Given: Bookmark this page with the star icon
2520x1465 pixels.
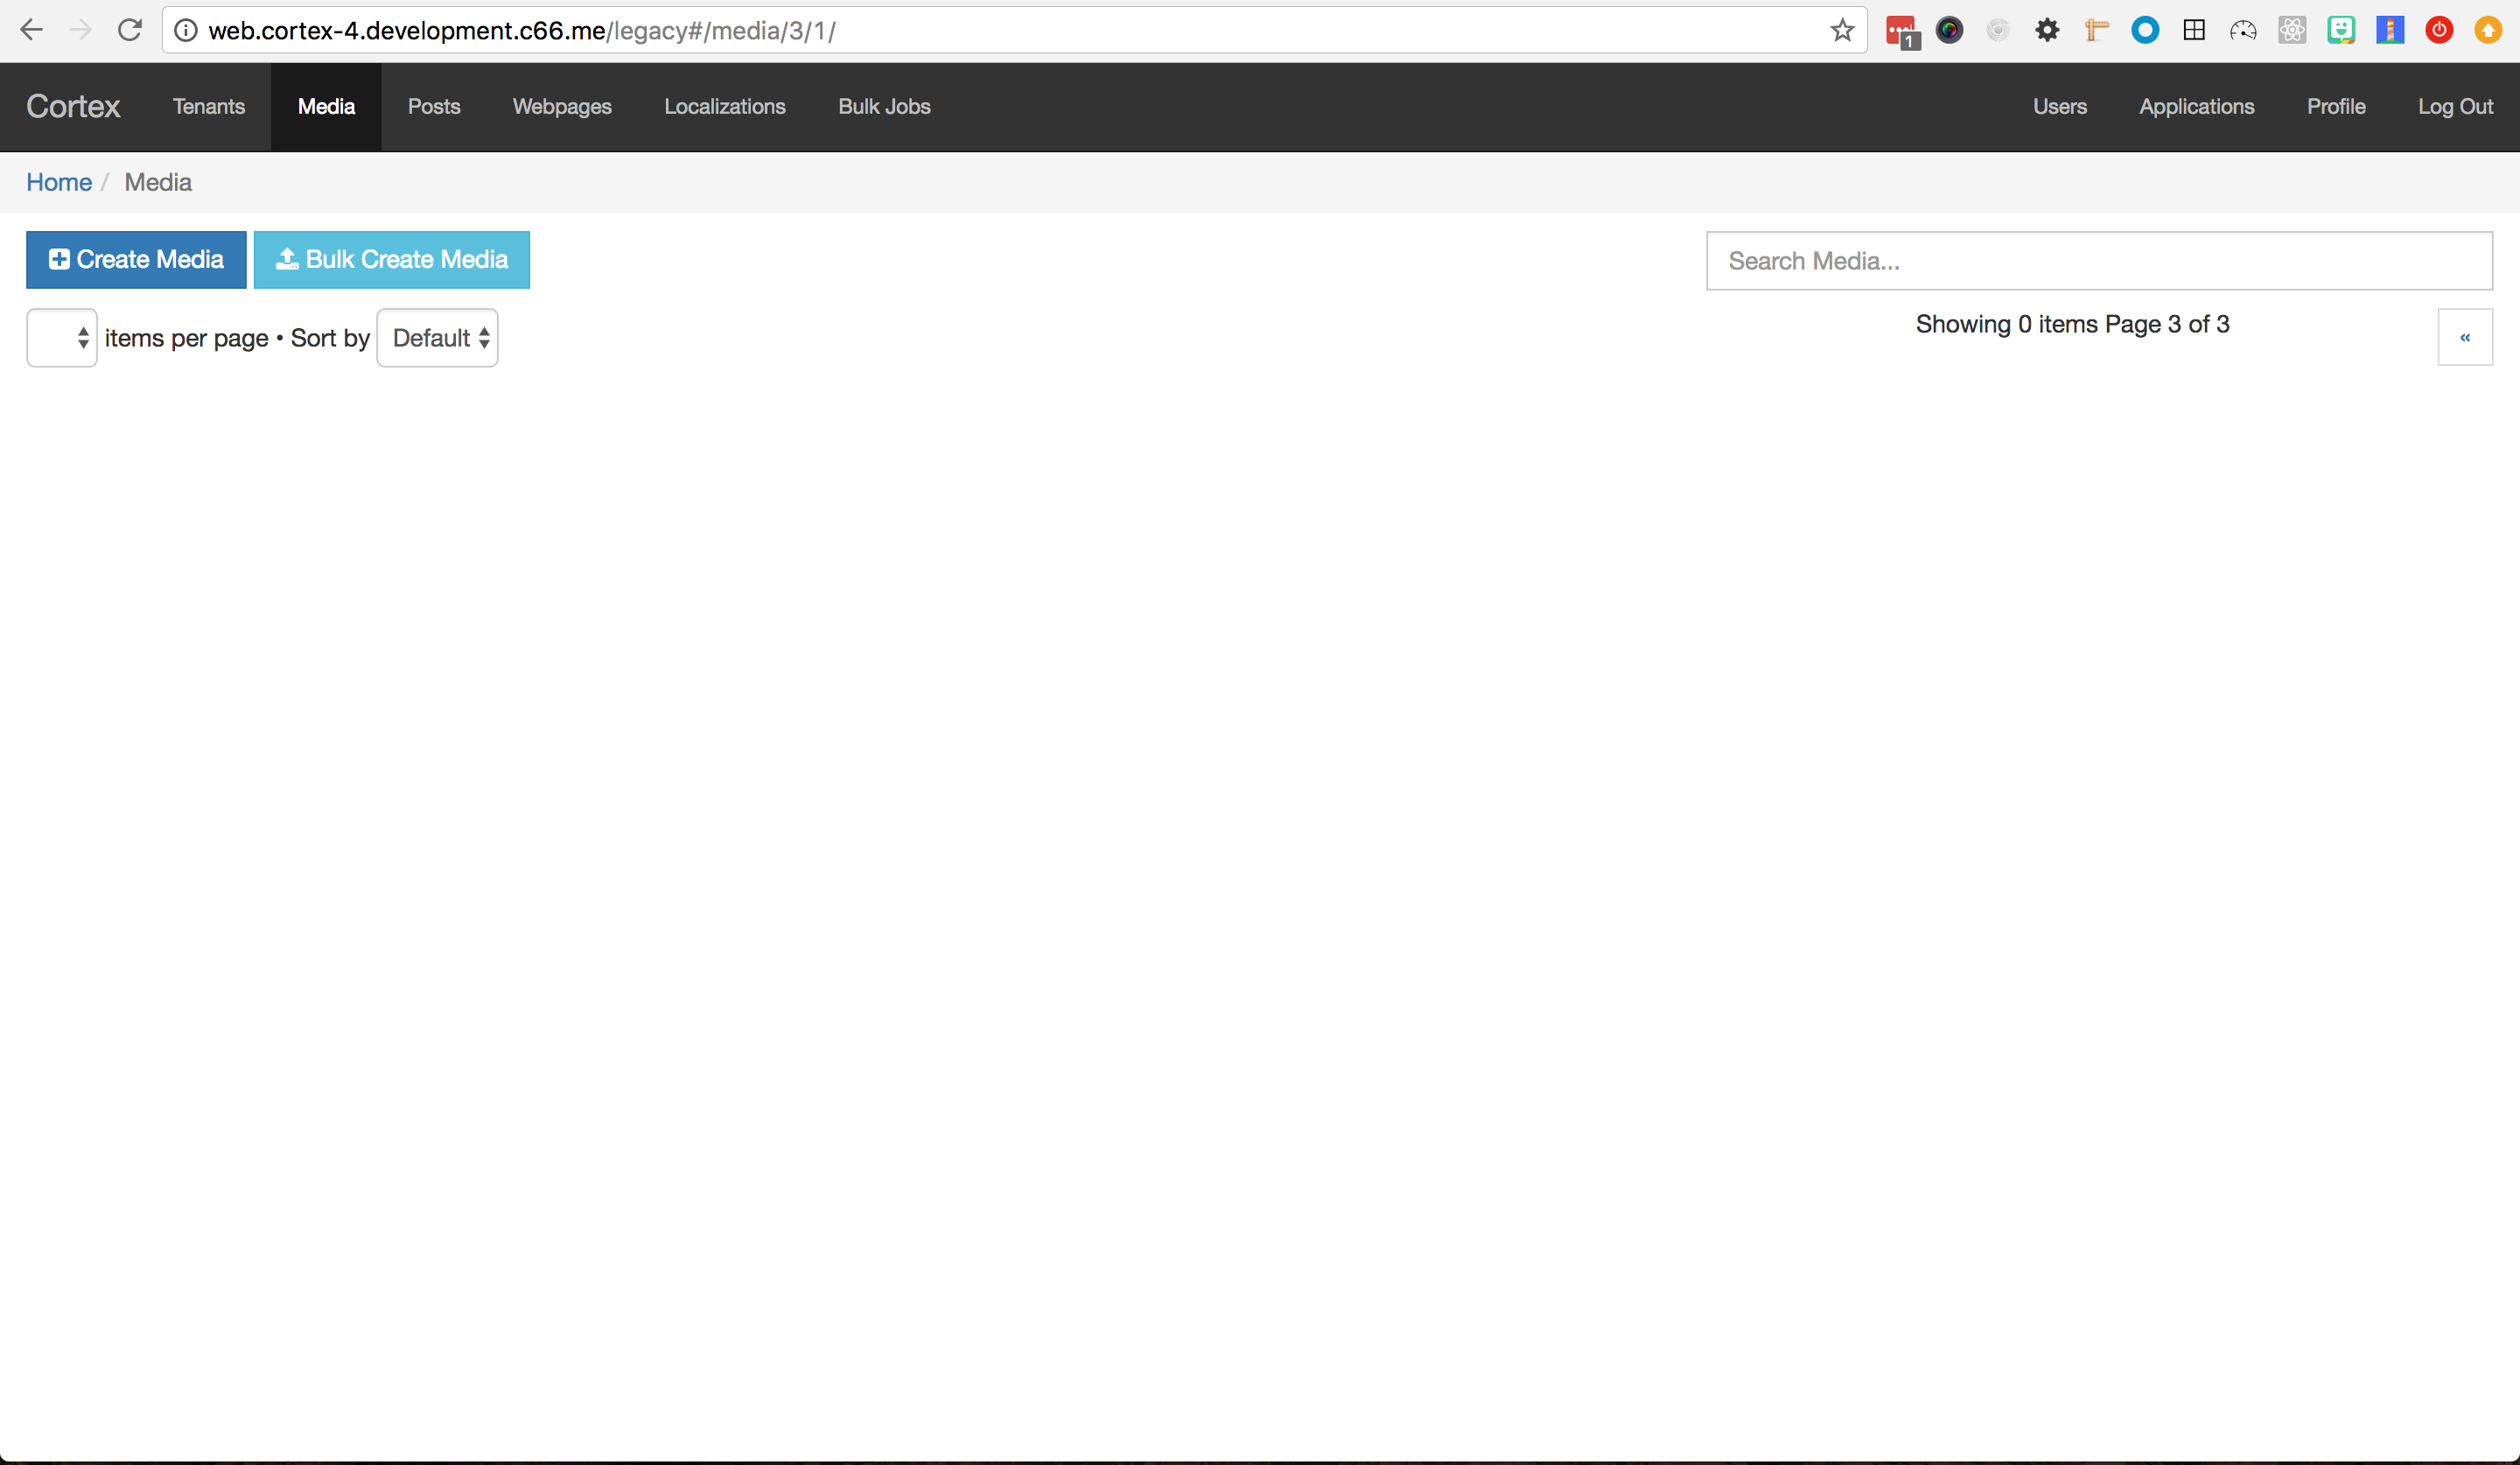Looking at the screenshot, I should click(x=1842, y=31).
